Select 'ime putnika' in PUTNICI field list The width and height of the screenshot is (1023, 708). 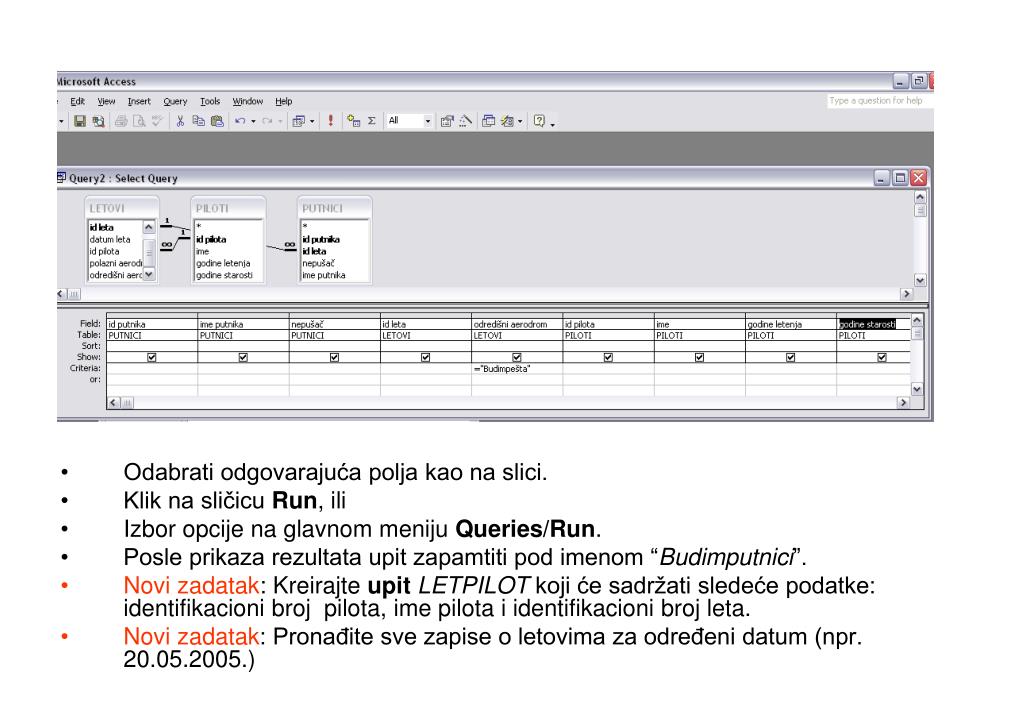324,275
